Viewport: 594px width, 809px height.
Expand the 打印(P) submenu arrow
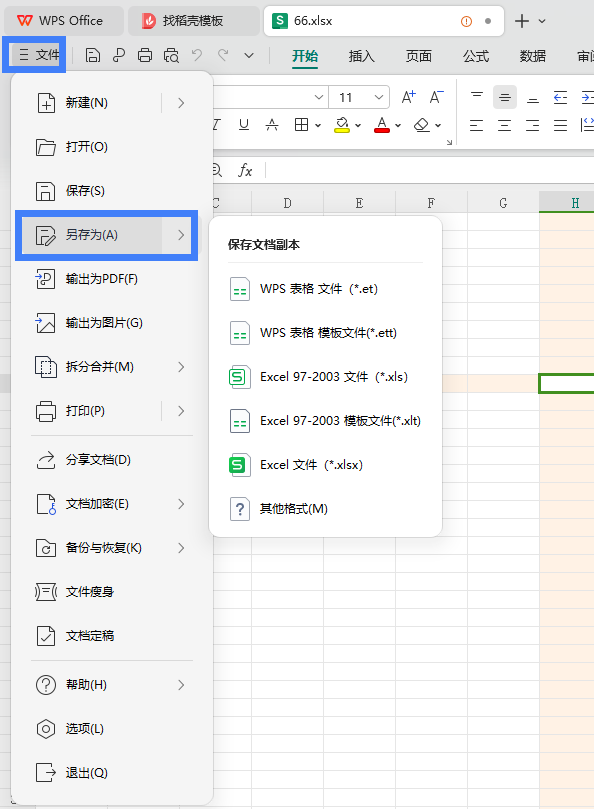click(x=181, y=411)
